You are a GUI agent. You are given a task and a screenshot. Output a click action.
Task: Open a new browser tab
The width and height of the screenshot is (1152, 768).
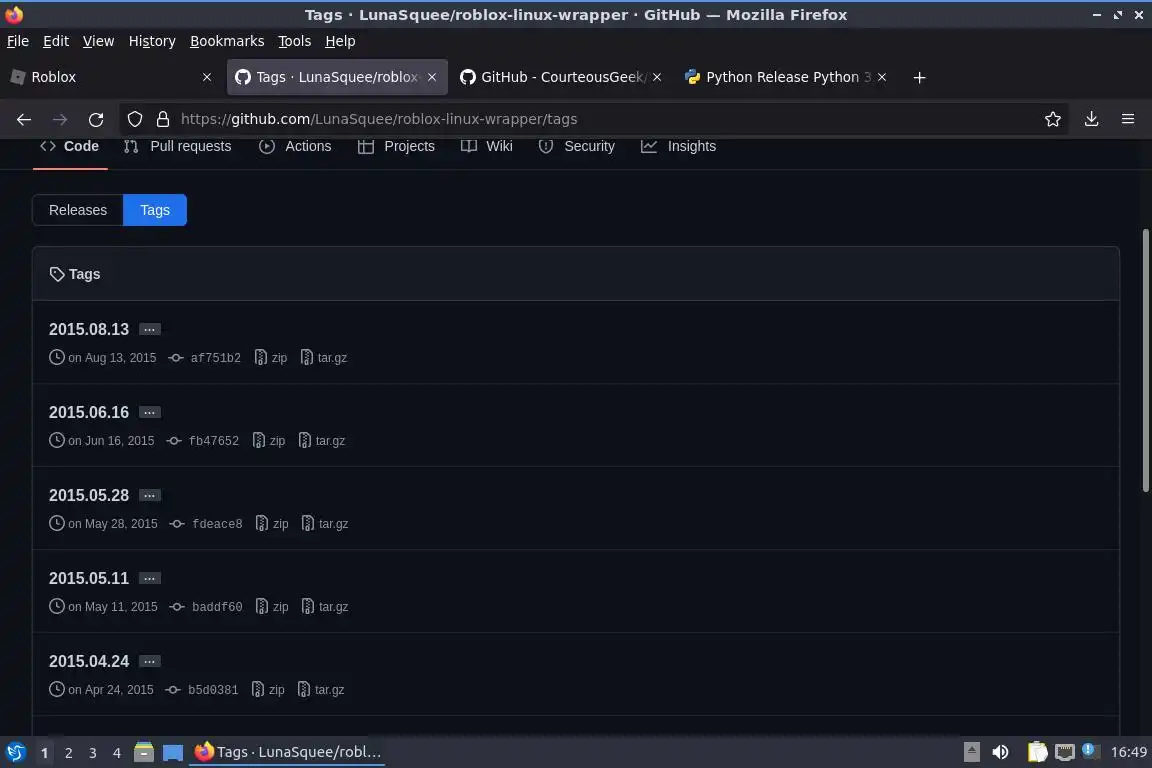919,77
